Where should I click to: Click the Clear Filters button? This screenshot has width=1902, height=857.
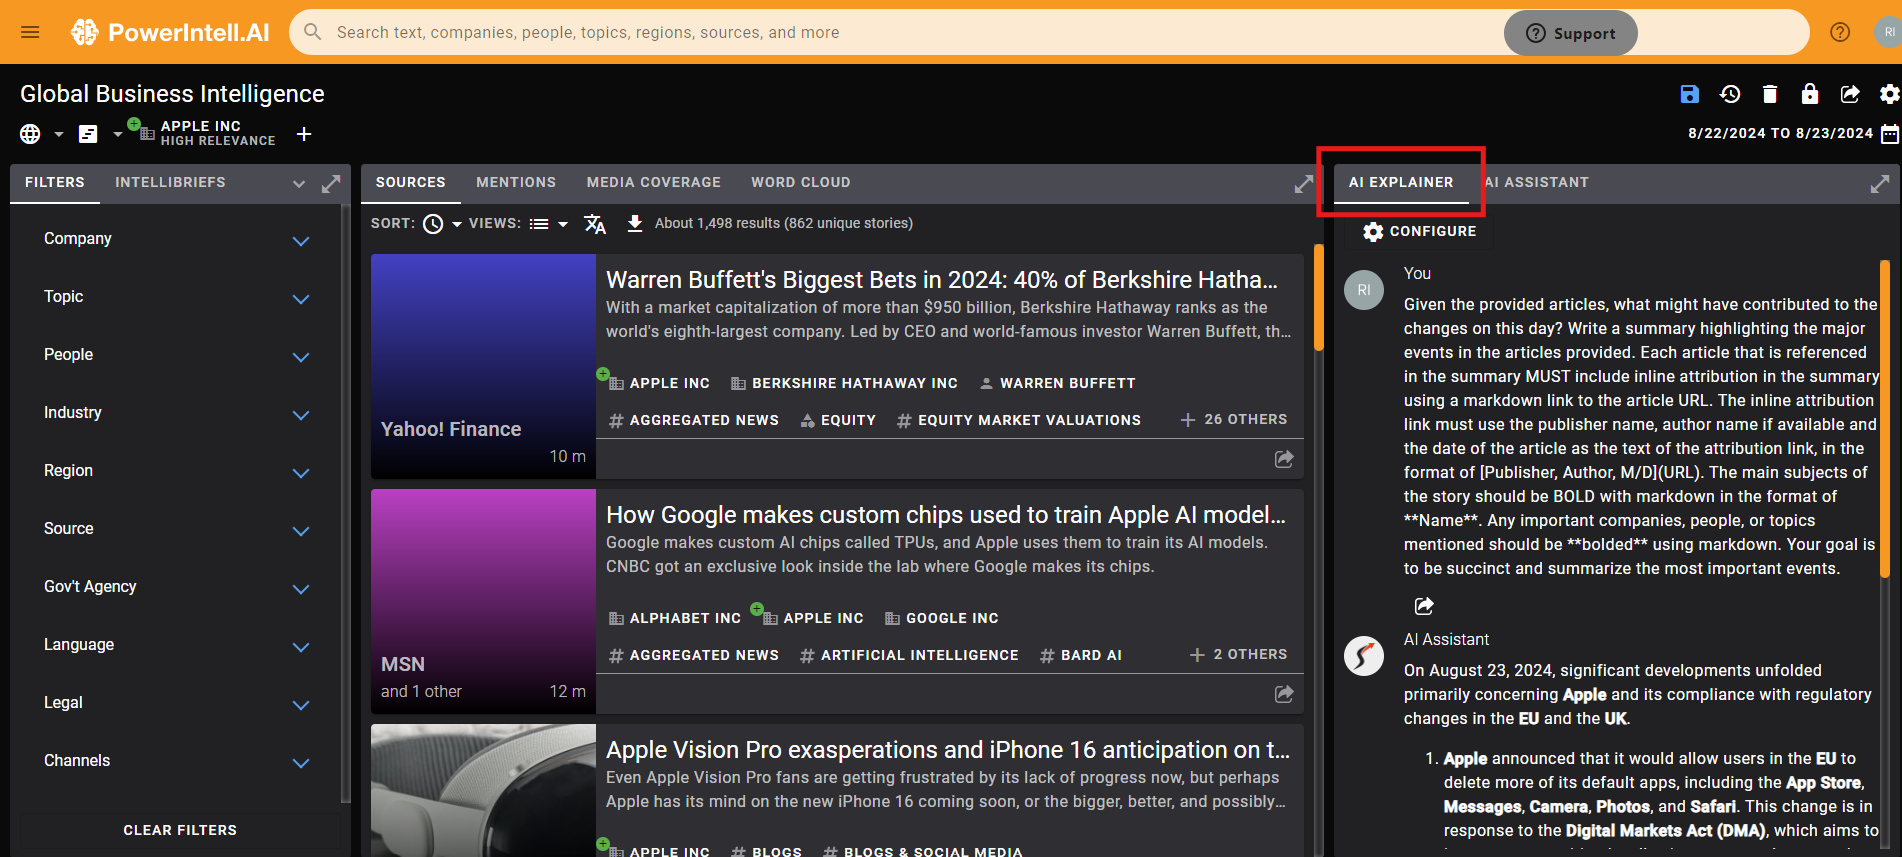tap(180, 830)
